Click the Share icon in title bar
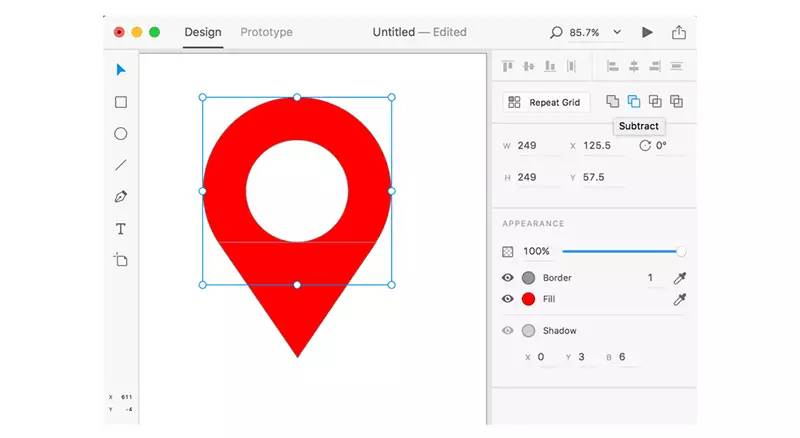 click(x=679, y=32)
